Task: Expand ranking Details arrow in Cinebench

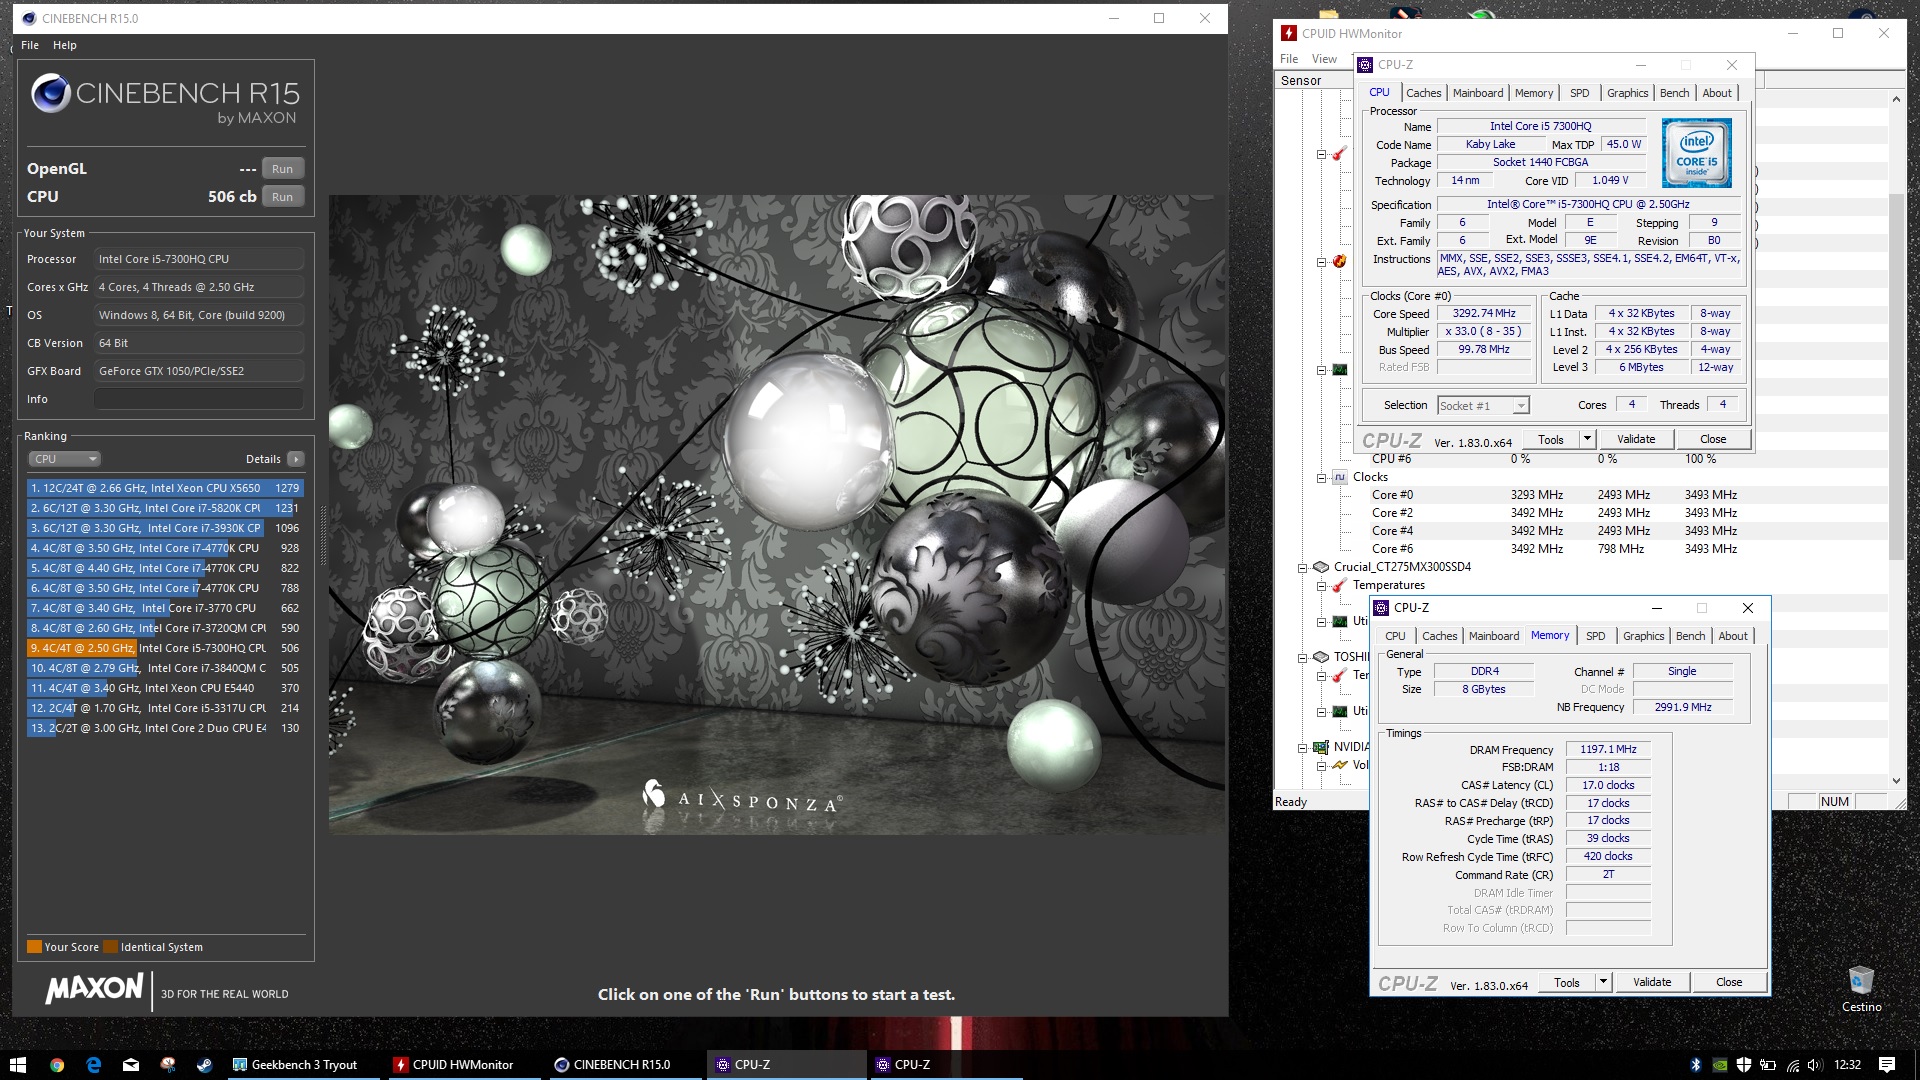Action: [x=295, y=459]
